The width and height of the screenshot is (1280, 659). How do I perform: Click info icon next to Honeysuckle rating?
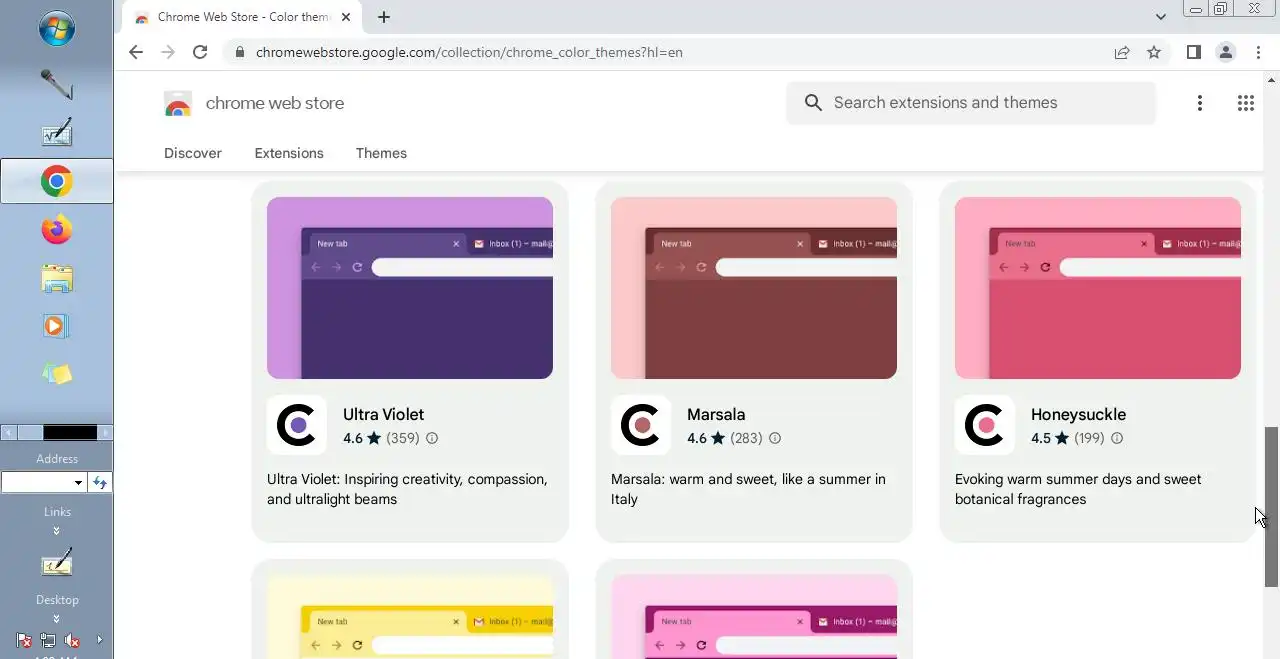click(x=1117, y=438)
